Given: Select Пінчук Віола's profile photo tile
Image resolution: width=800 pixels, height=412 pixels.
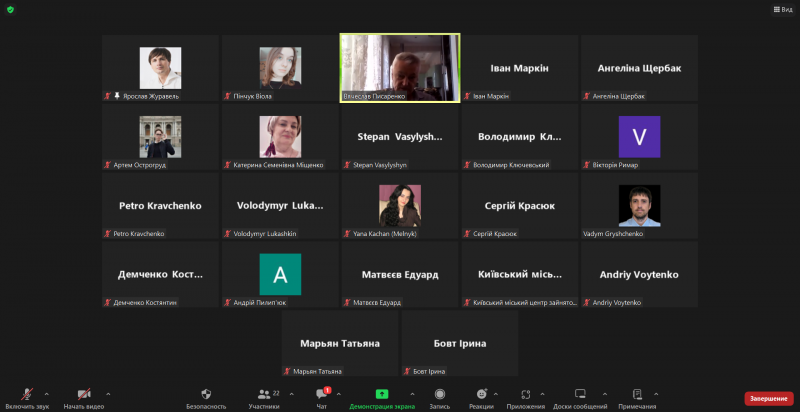Looking at the screenshot, I should [x=280, y=68].
